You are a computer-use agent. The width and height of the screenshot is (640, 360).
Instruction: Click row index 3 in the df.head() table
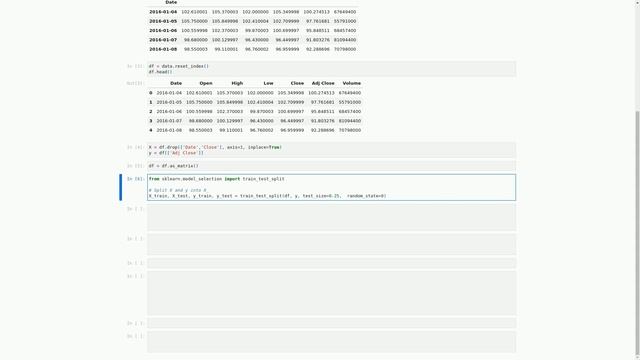tap(151, 121)
